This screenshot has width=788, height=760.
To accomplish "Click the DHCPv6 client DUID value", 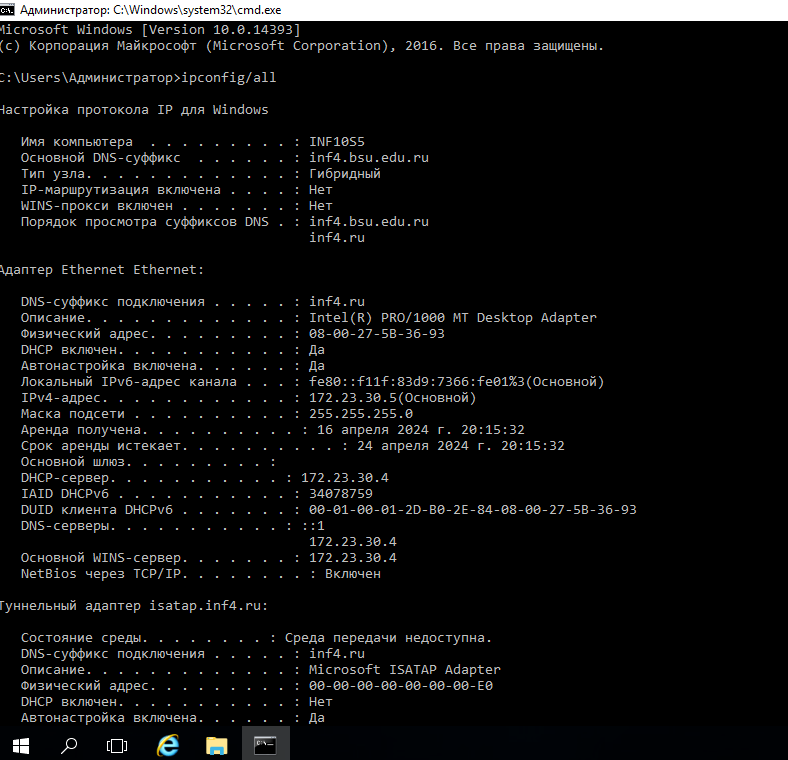I will (473, 510).
